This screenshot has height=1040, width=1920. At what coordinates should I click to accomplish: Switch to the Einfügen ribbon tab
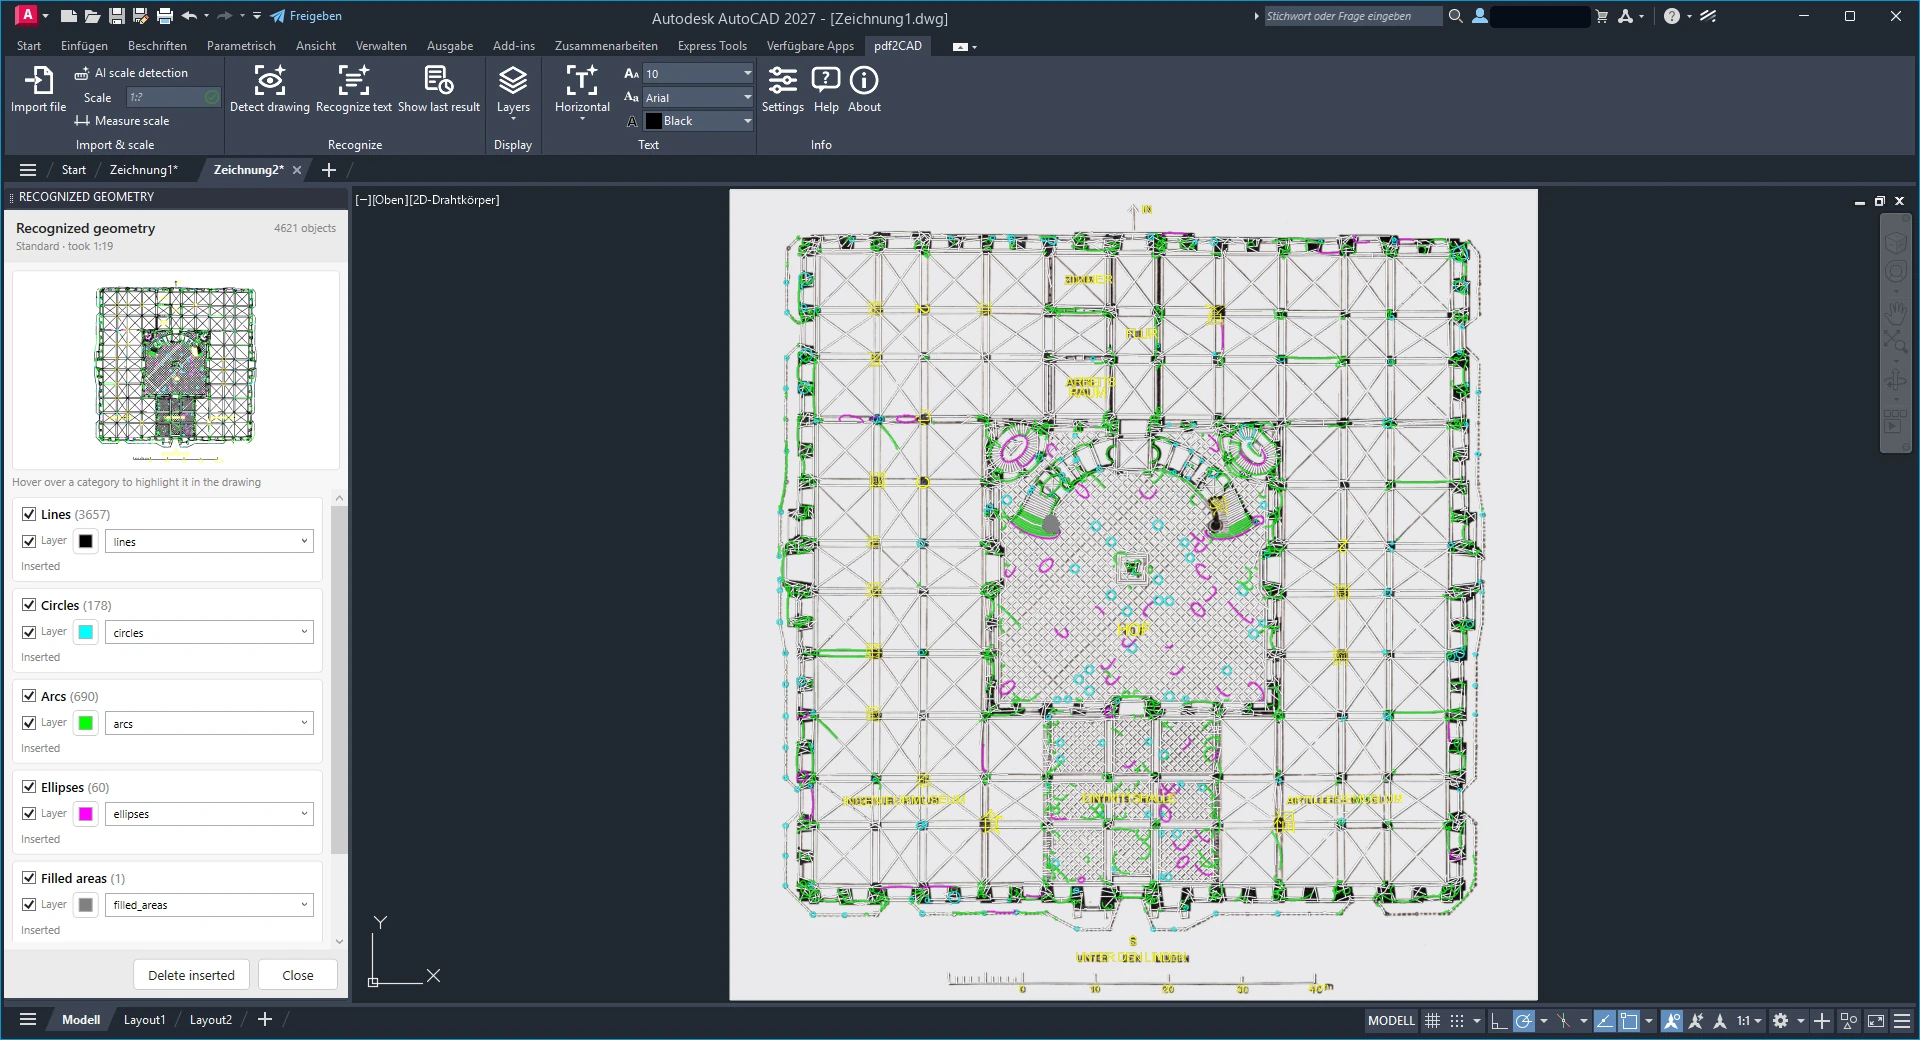coord(84,46)
